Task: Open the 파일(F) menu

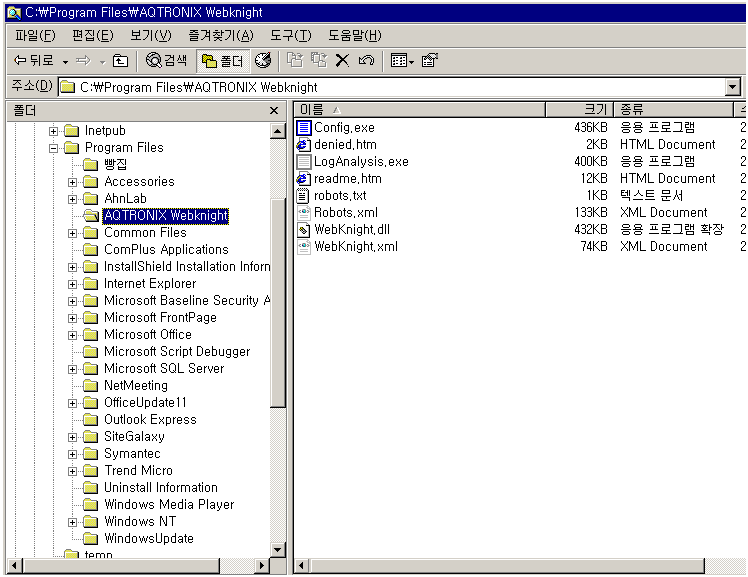Action: coord(35,35)
